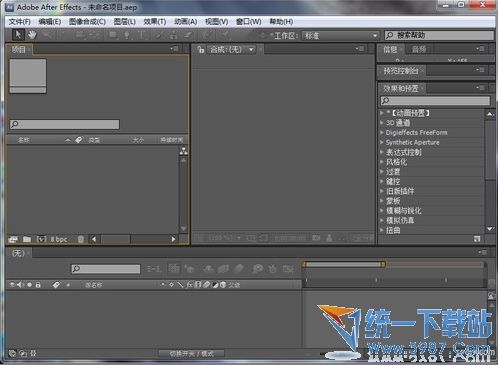Open the viewer magnification 100% dropdown
Viewport: 498px width, 365px height.
coord(225,238)
